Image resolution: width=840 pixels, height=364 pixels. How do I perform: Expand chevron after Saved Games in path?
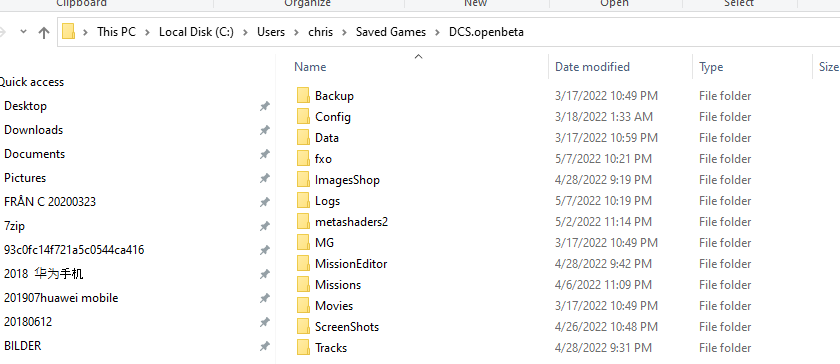[437, 32]
